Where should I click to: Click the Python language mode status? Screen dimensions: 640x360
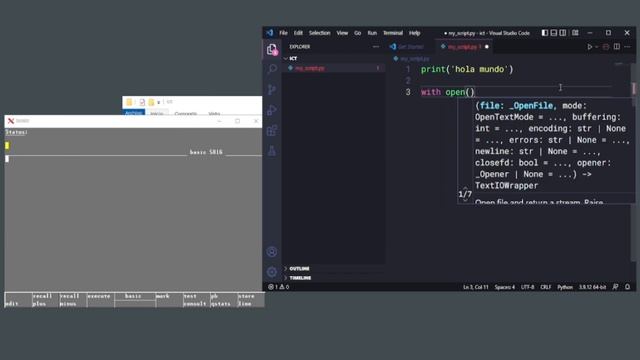pyautogui.click(x=565, y=287)
